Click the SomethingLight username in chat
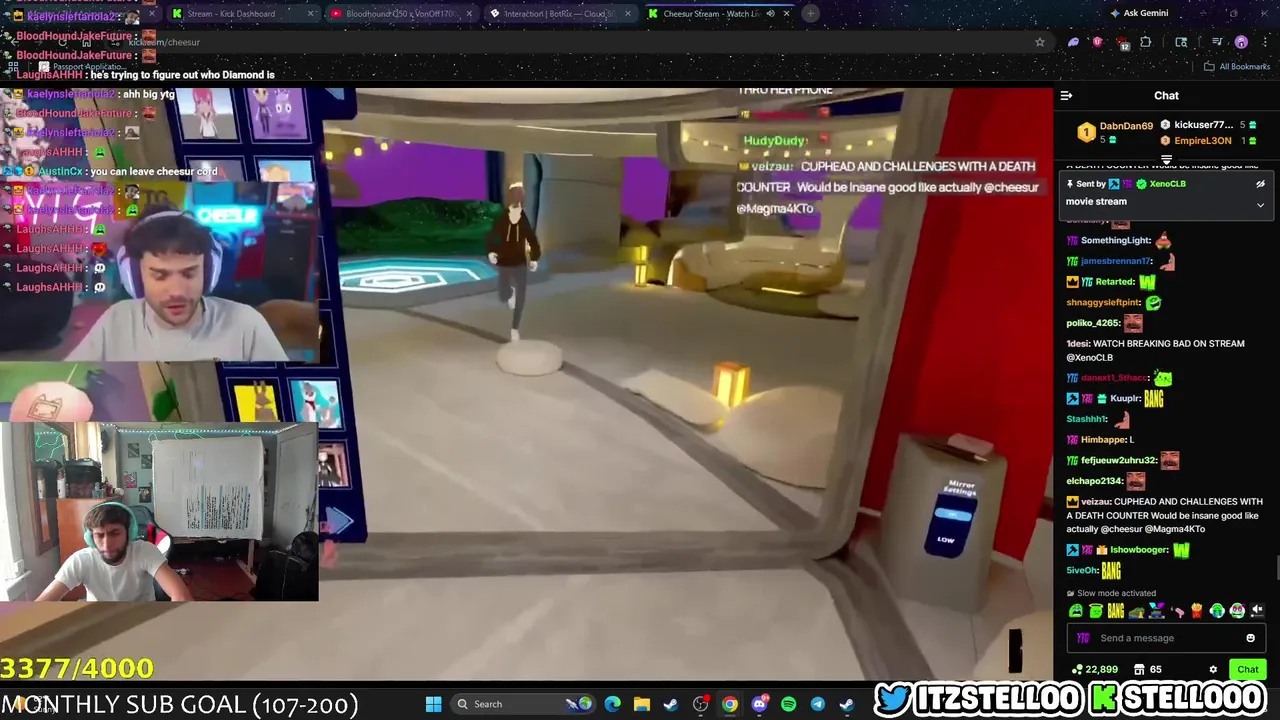This screenshot has height=720, width=1280. (1116, 240)
